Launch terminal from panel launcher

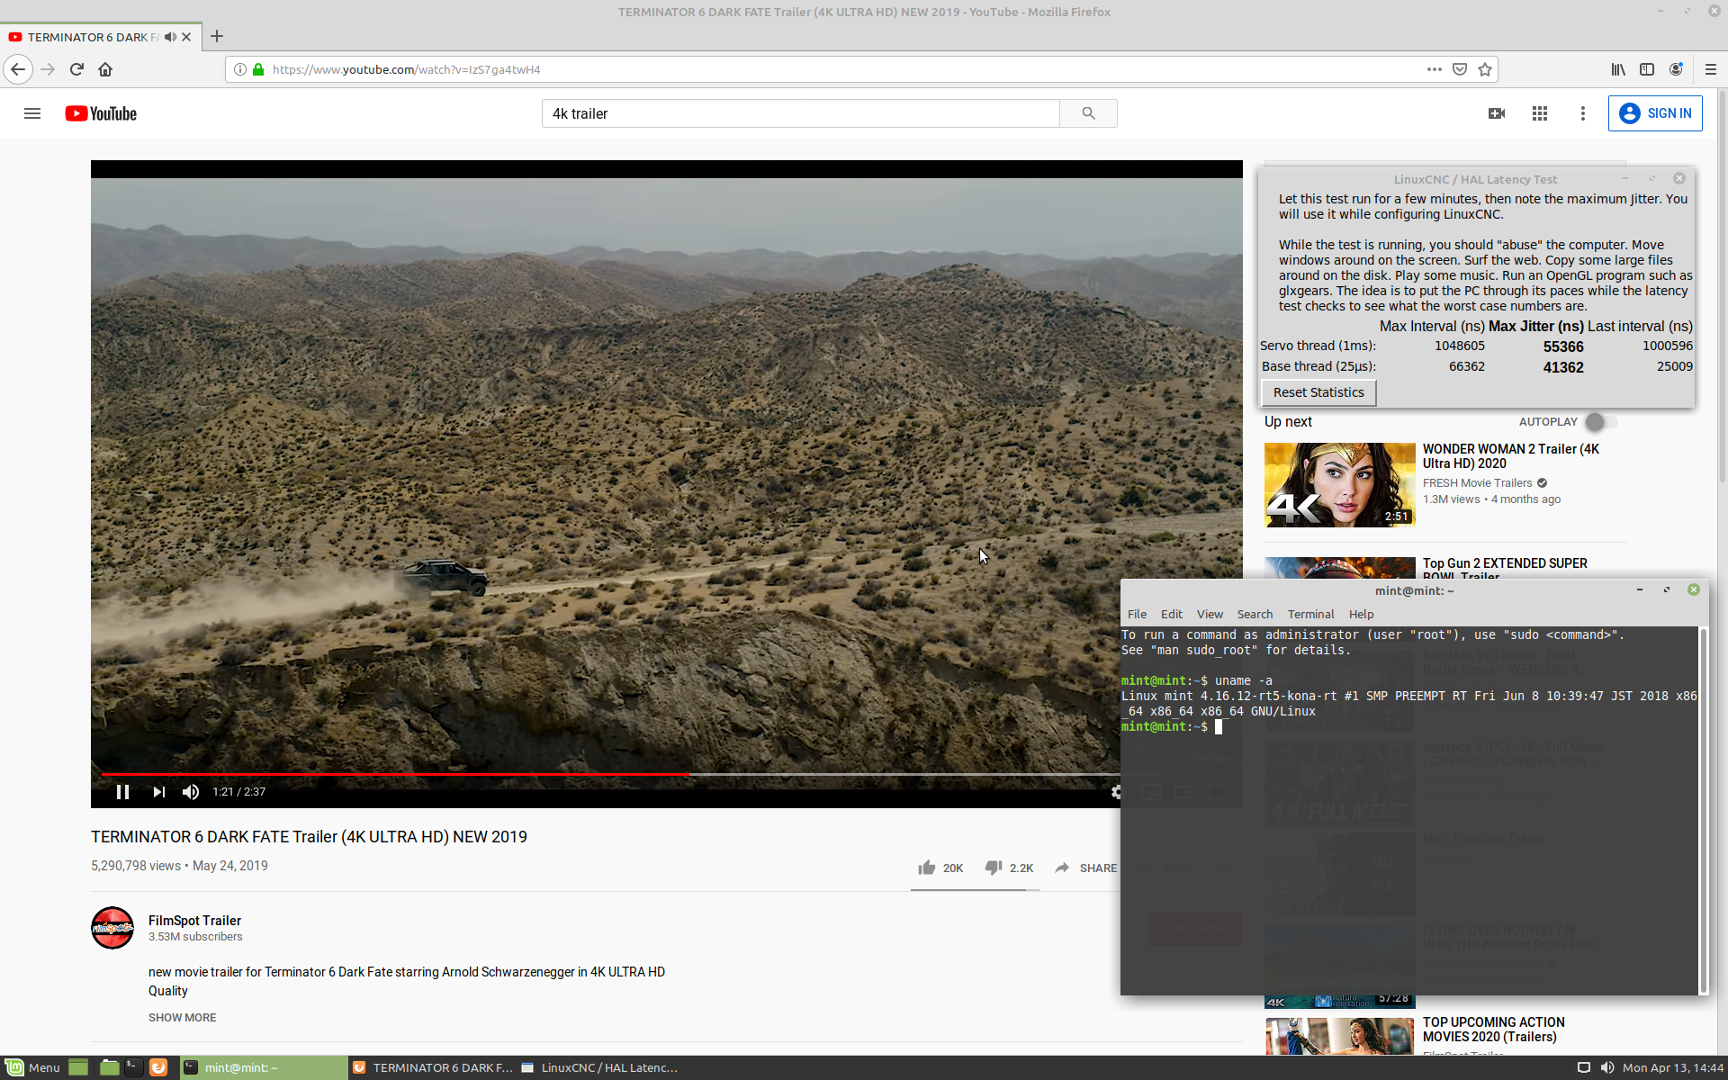[133, 1068]
